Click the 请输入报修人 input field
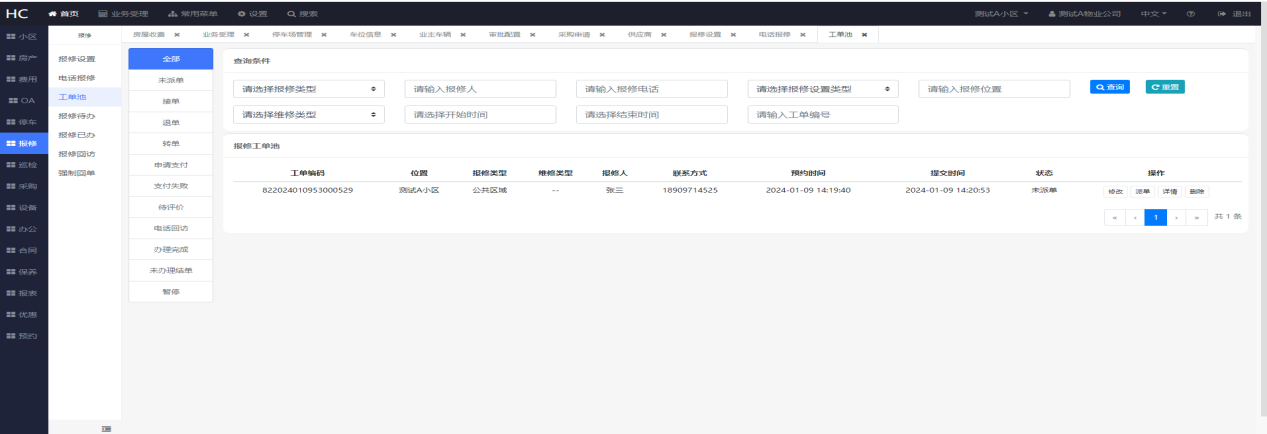Viewport: 1267px width, 434px height. click(x=480, y=89)
